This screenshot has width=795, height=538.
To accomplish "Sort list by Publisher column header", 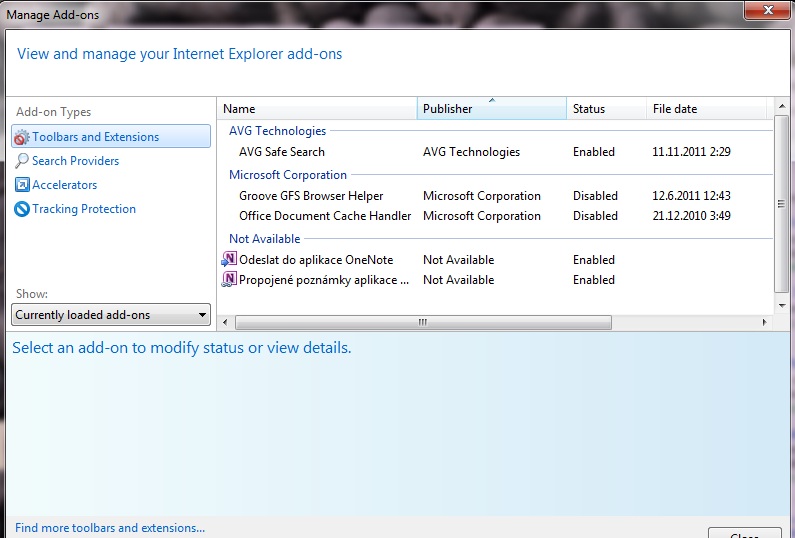I will (x=491, y=109).
